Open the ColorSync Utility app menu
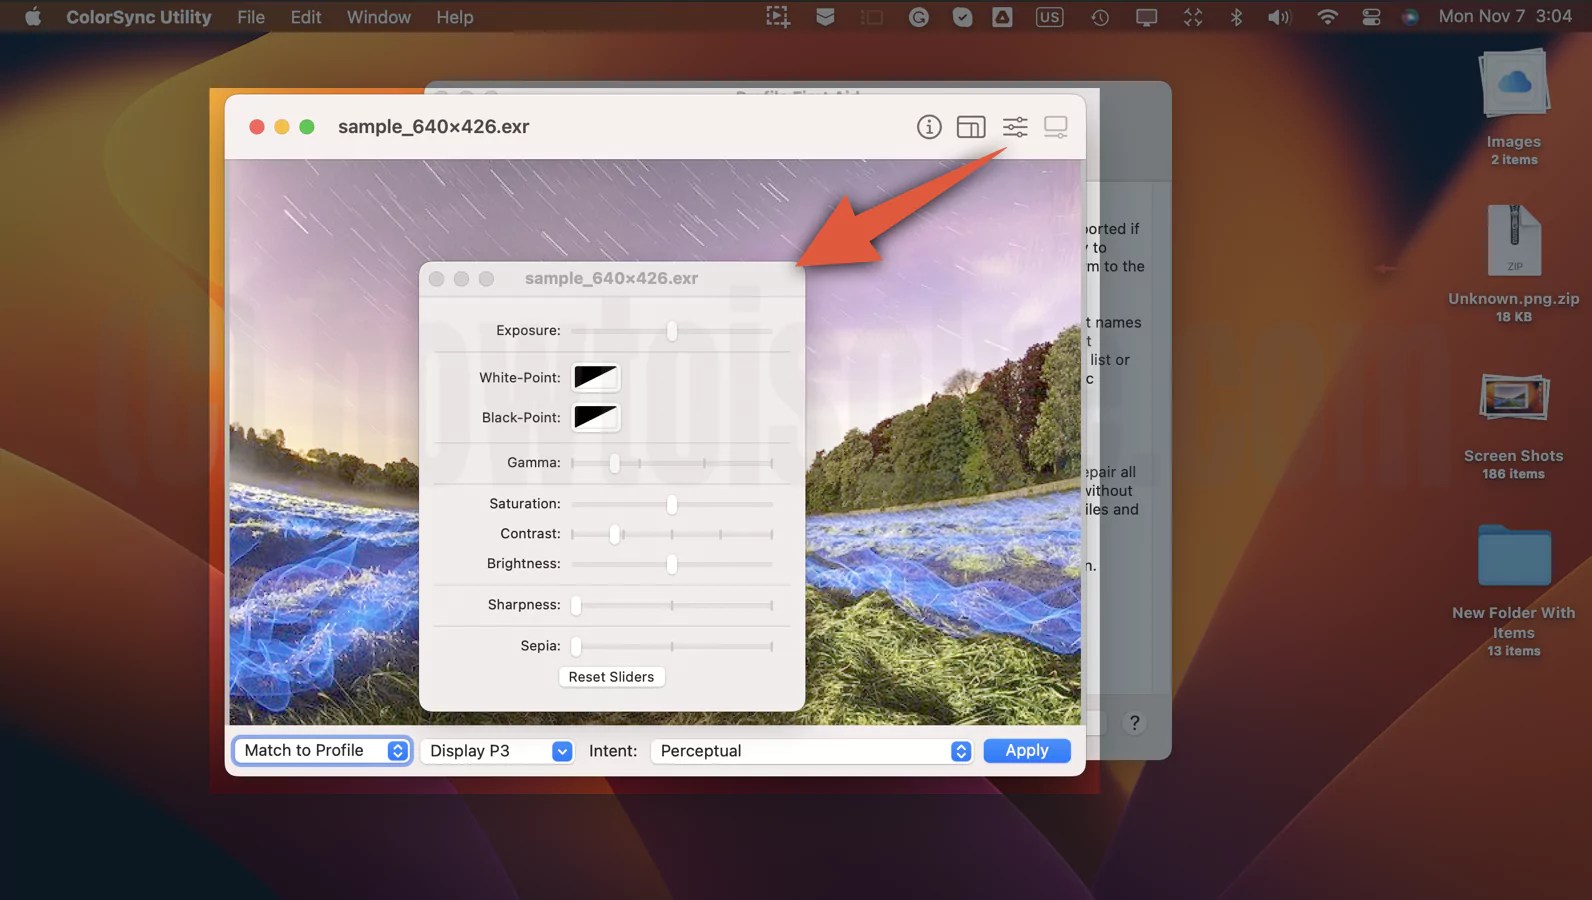1592x900 pixels. click(x=139, y=17)
